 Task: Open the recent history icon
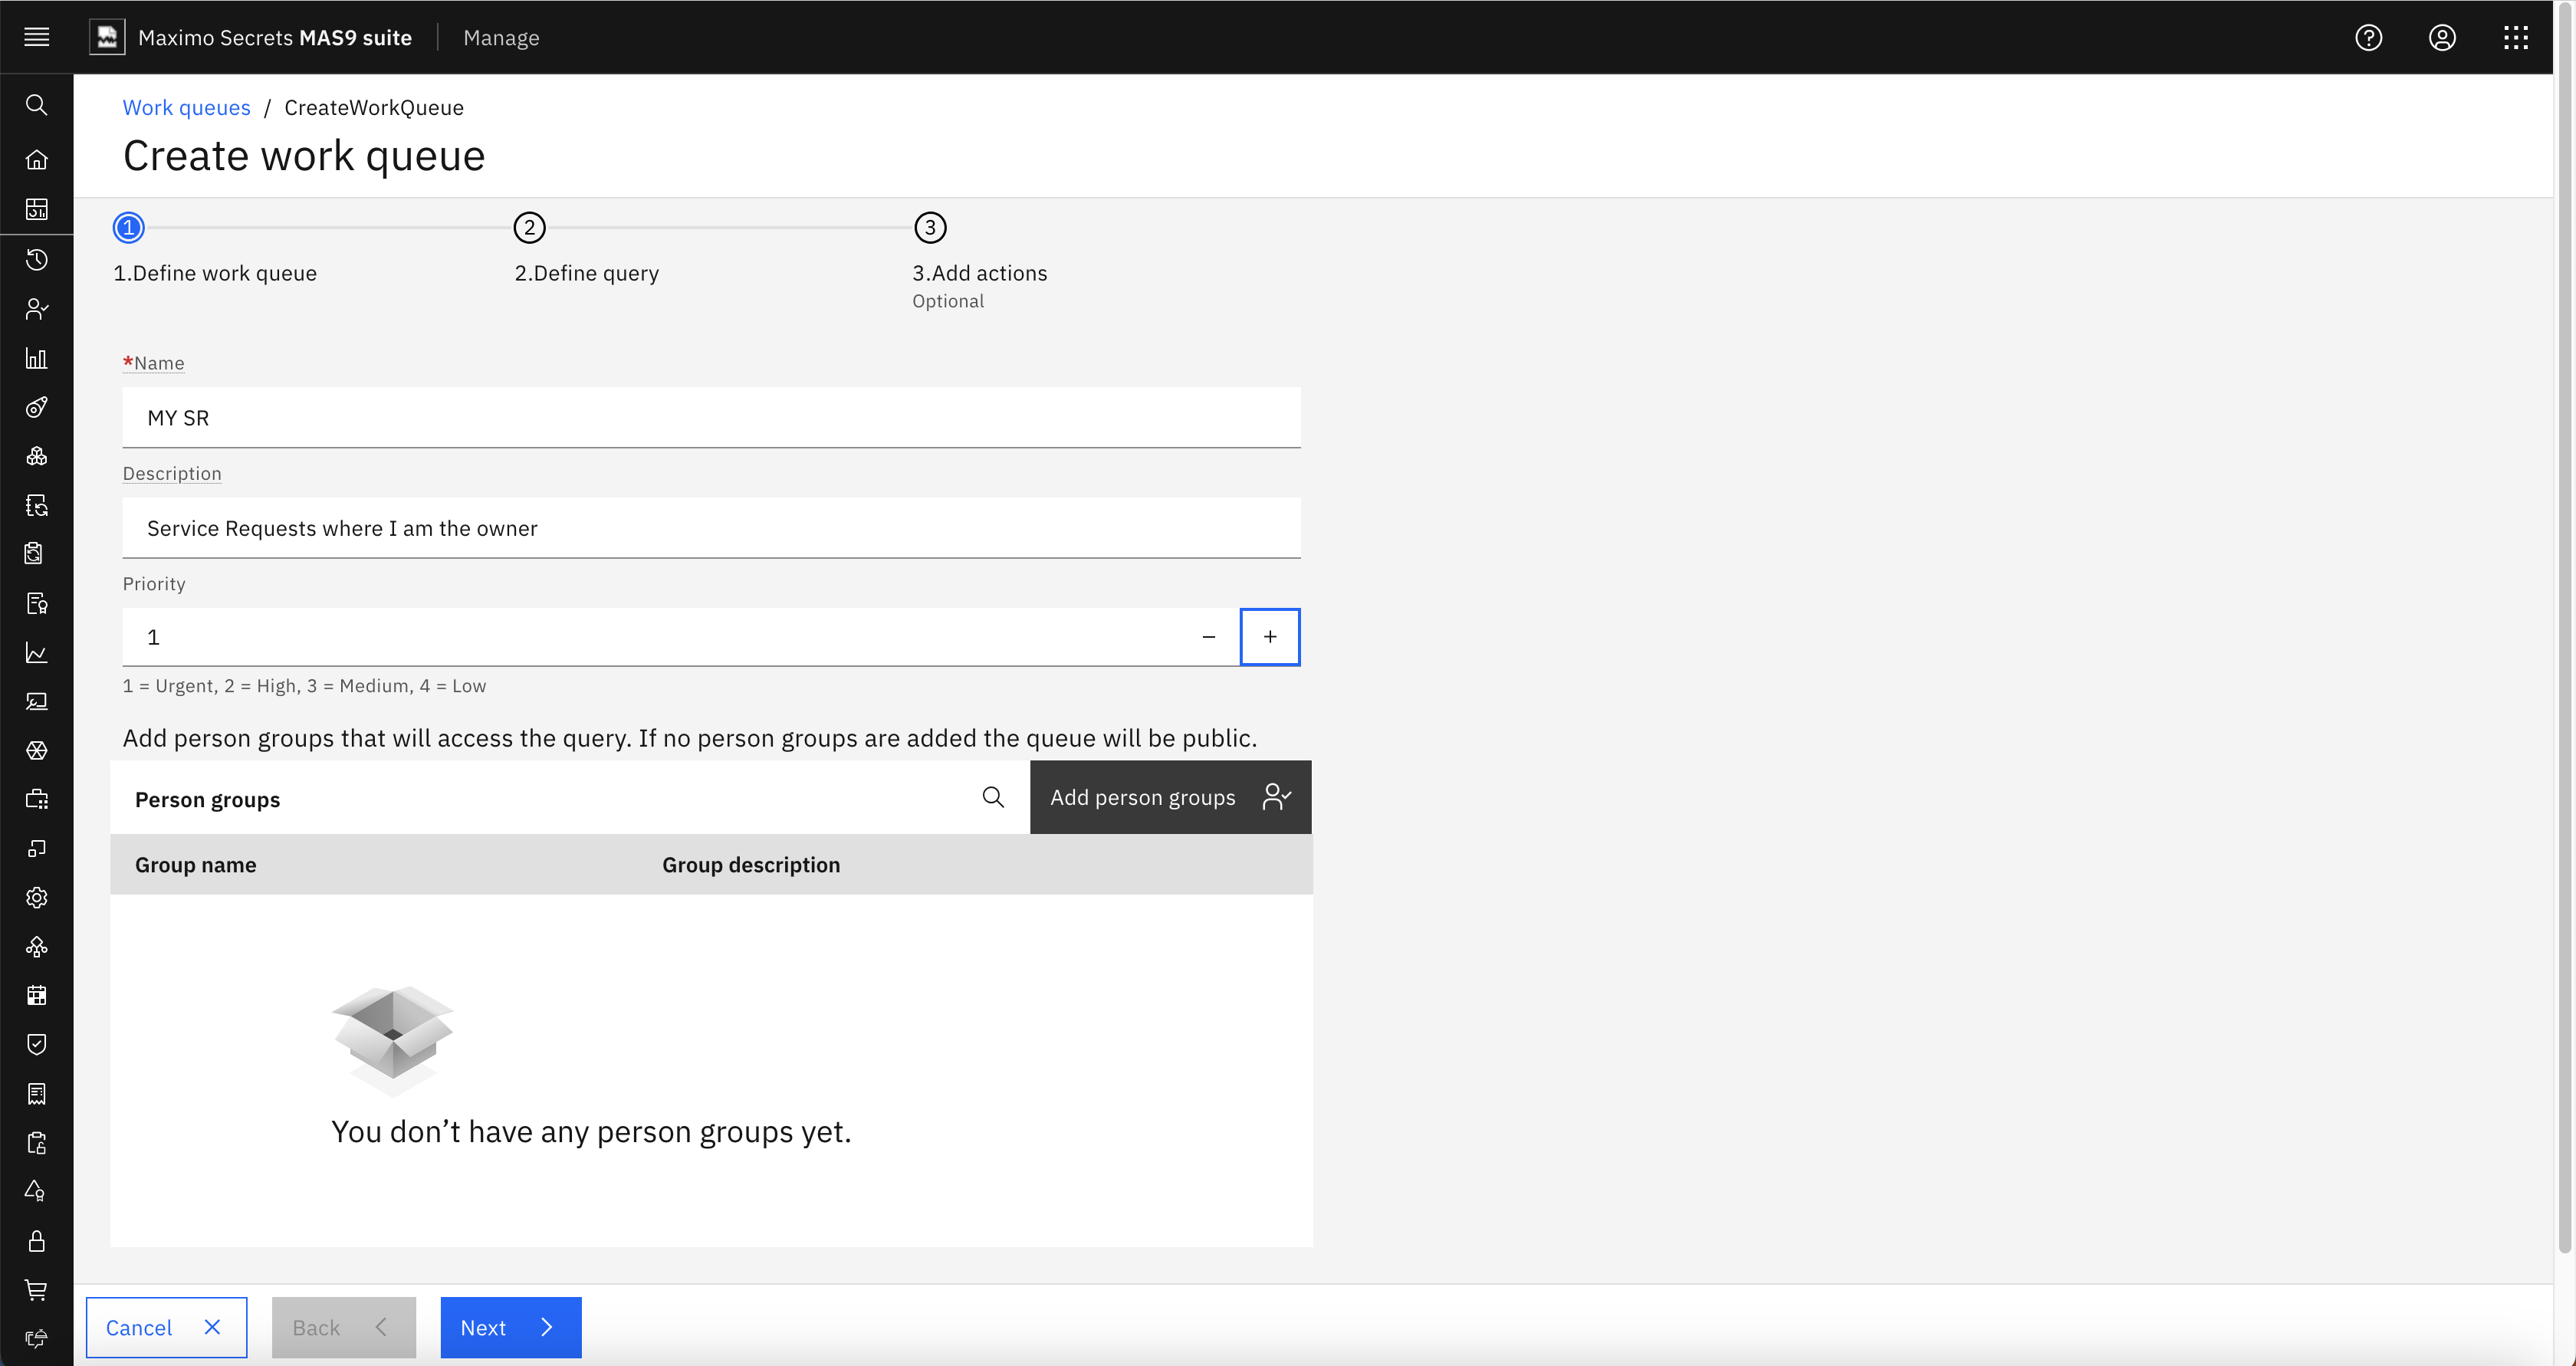coord(37,260)
